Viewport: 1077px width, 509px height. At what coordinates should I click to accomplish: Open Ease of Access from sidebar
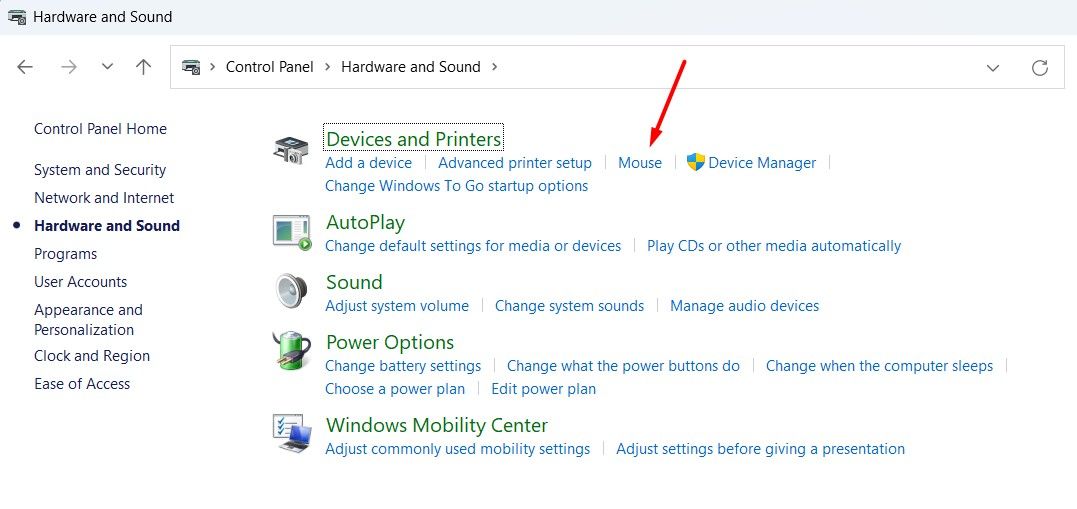click(x=82, y=384)
